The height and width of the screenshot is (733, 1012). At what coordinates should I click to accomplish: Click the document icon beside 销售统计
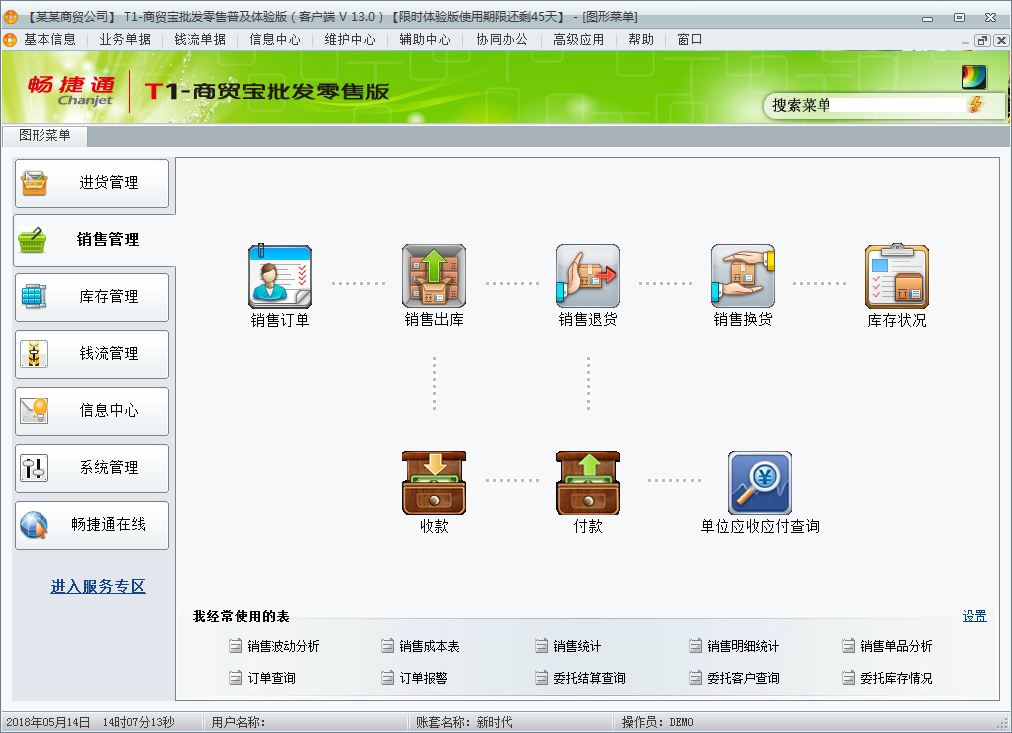click(541, 646)
